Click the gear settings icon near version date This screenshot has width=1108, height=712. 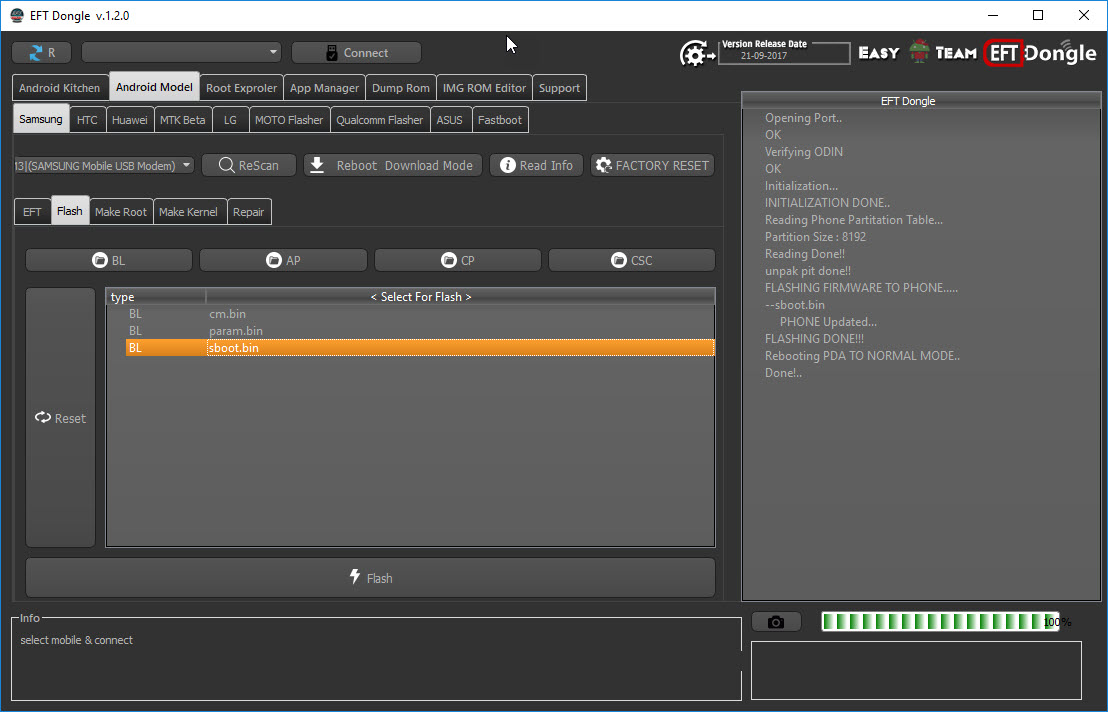tap(697, 54)
